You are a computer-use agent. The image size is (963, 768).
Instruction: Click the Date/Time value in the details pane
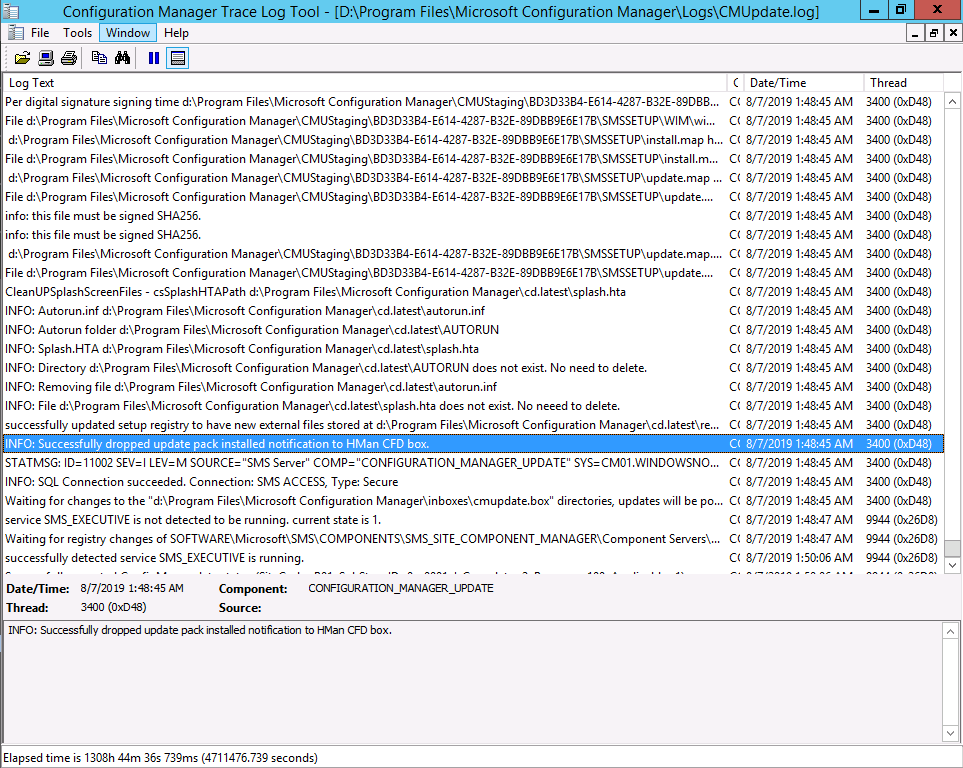point(132,589)
